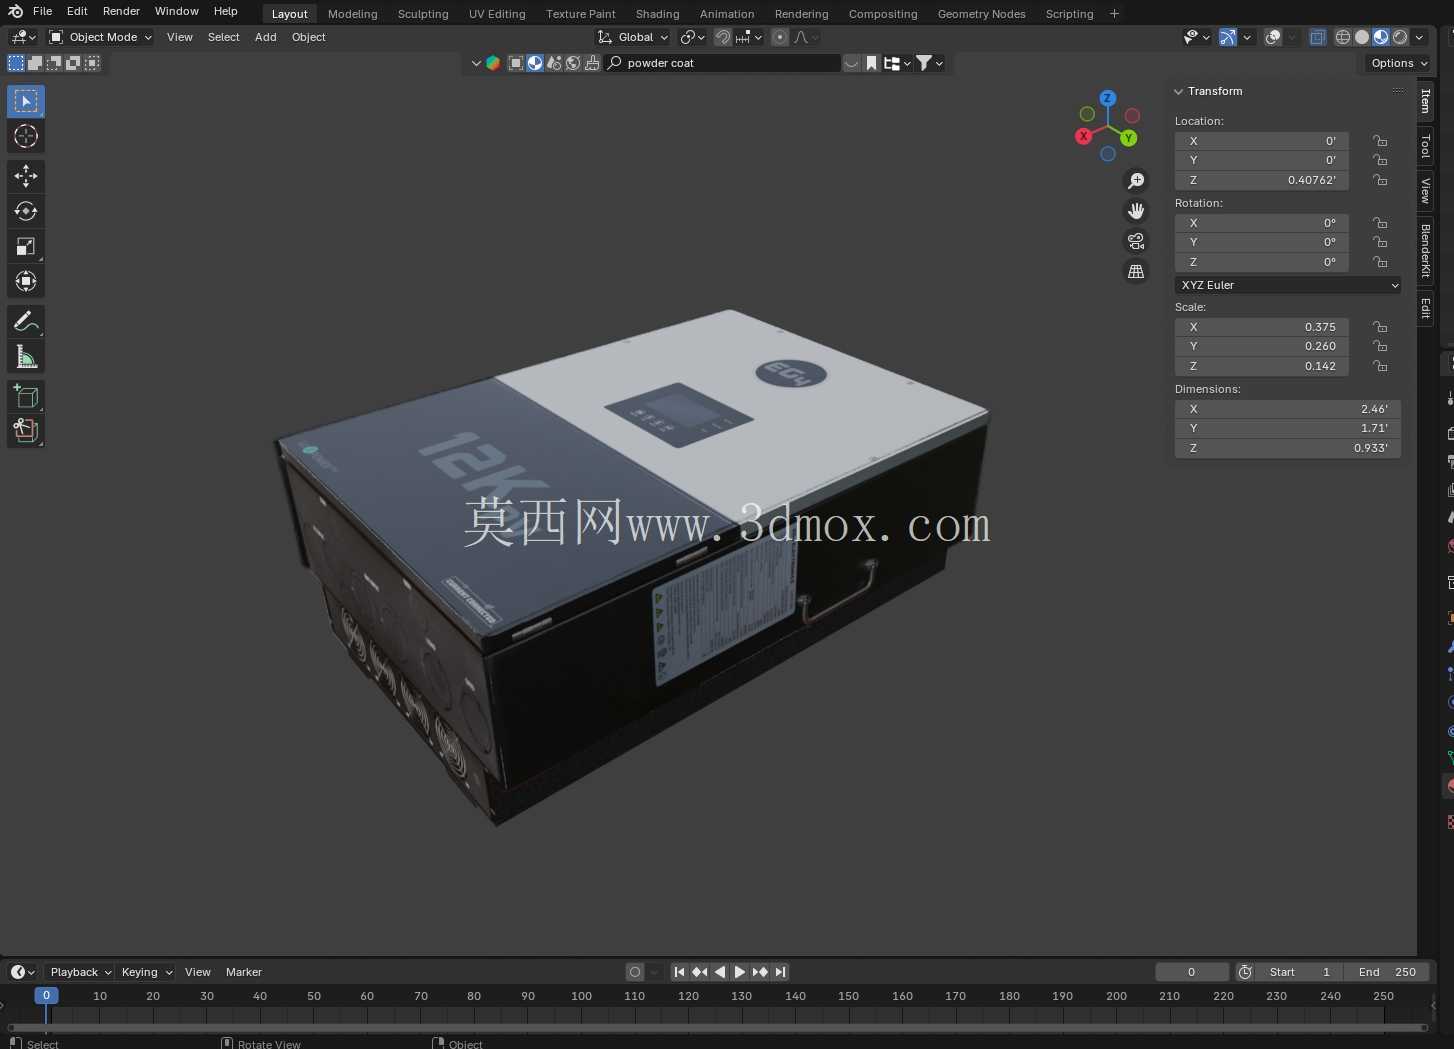Image resolution: width=1454 pixels, height=1049 pixels.
Task: Switch to material preview shading
Action: [1381, 37]
